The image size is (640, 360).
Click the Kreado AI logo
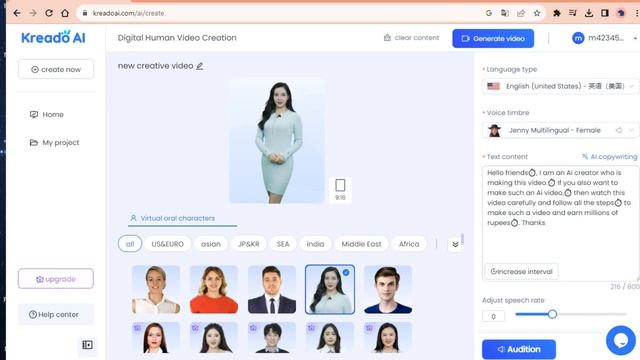pos(53,37)
